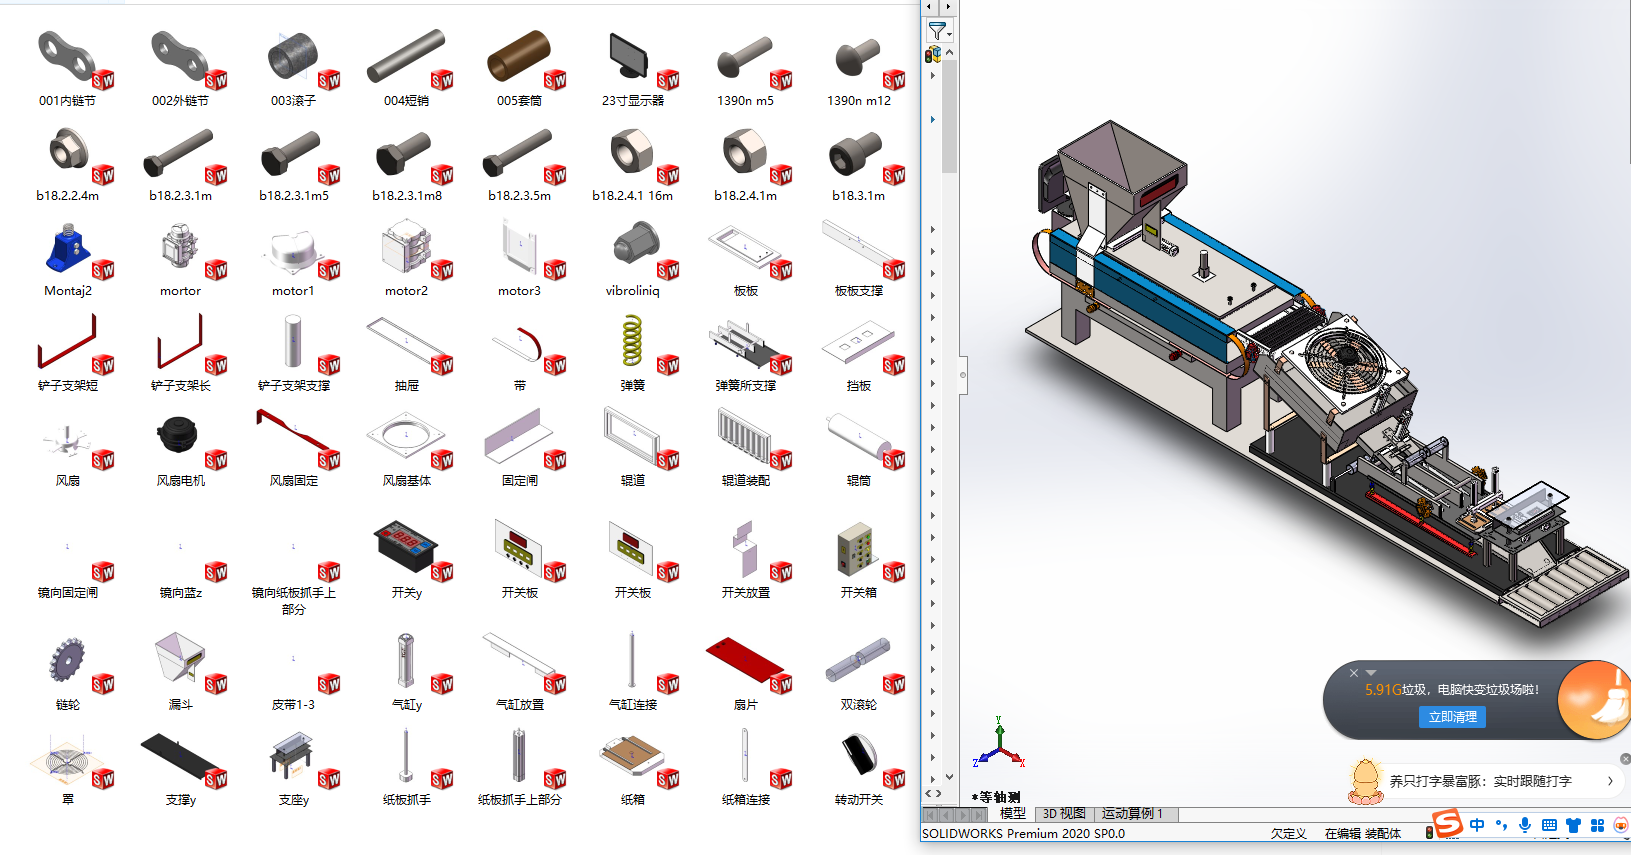Screen dimensions: 1631x855
Task: Click the feature tree scroll-down chevron
Action: coord(950,777)
